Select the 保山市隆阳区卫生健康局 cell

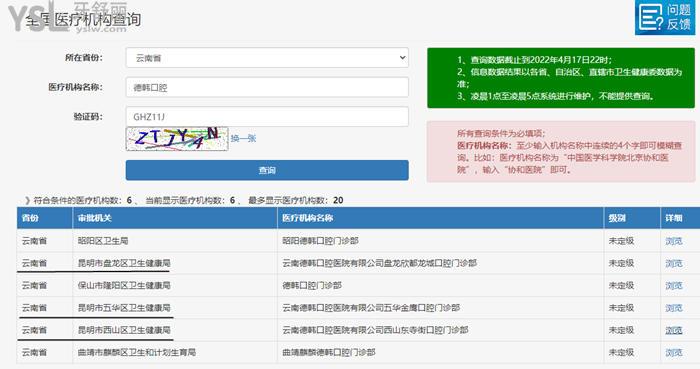175,286
